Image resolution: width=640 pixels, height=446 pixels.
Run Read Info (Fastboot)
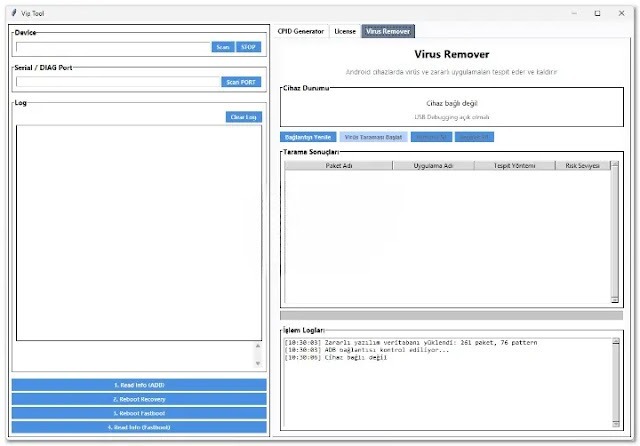click(139, 427)
